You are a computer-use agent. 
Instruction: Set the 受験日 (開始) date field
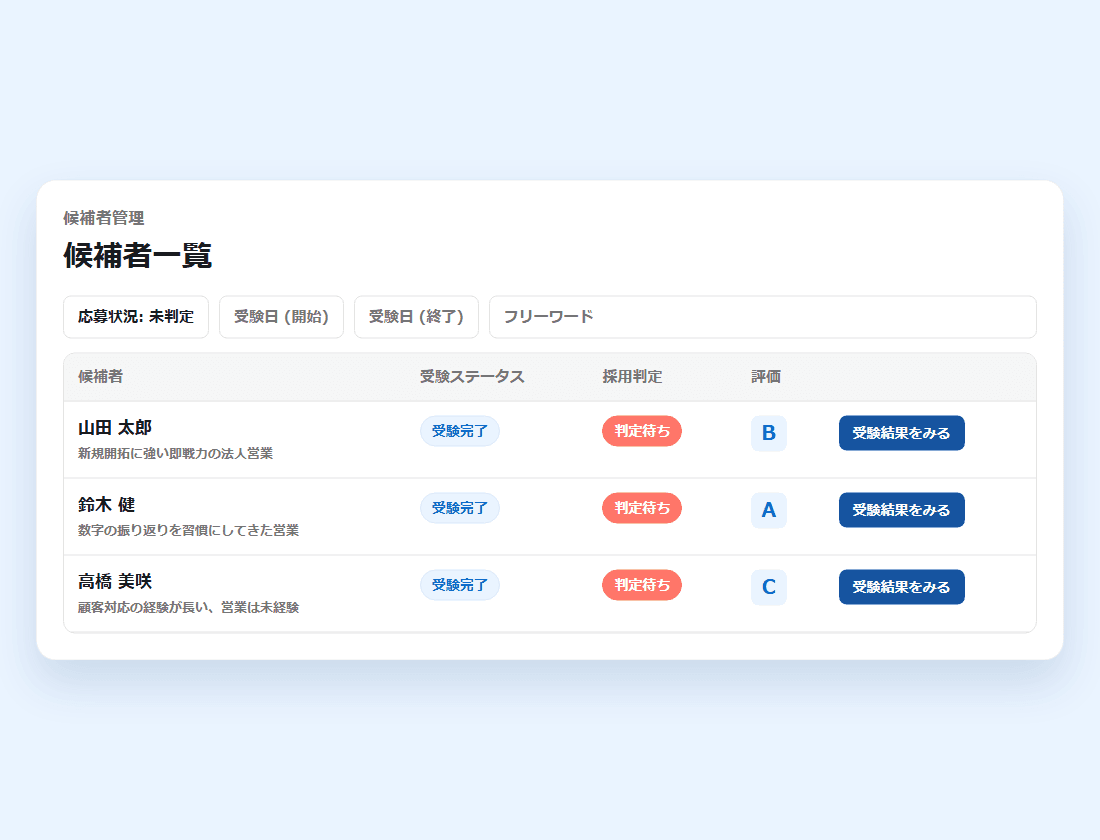click(281, 316)
